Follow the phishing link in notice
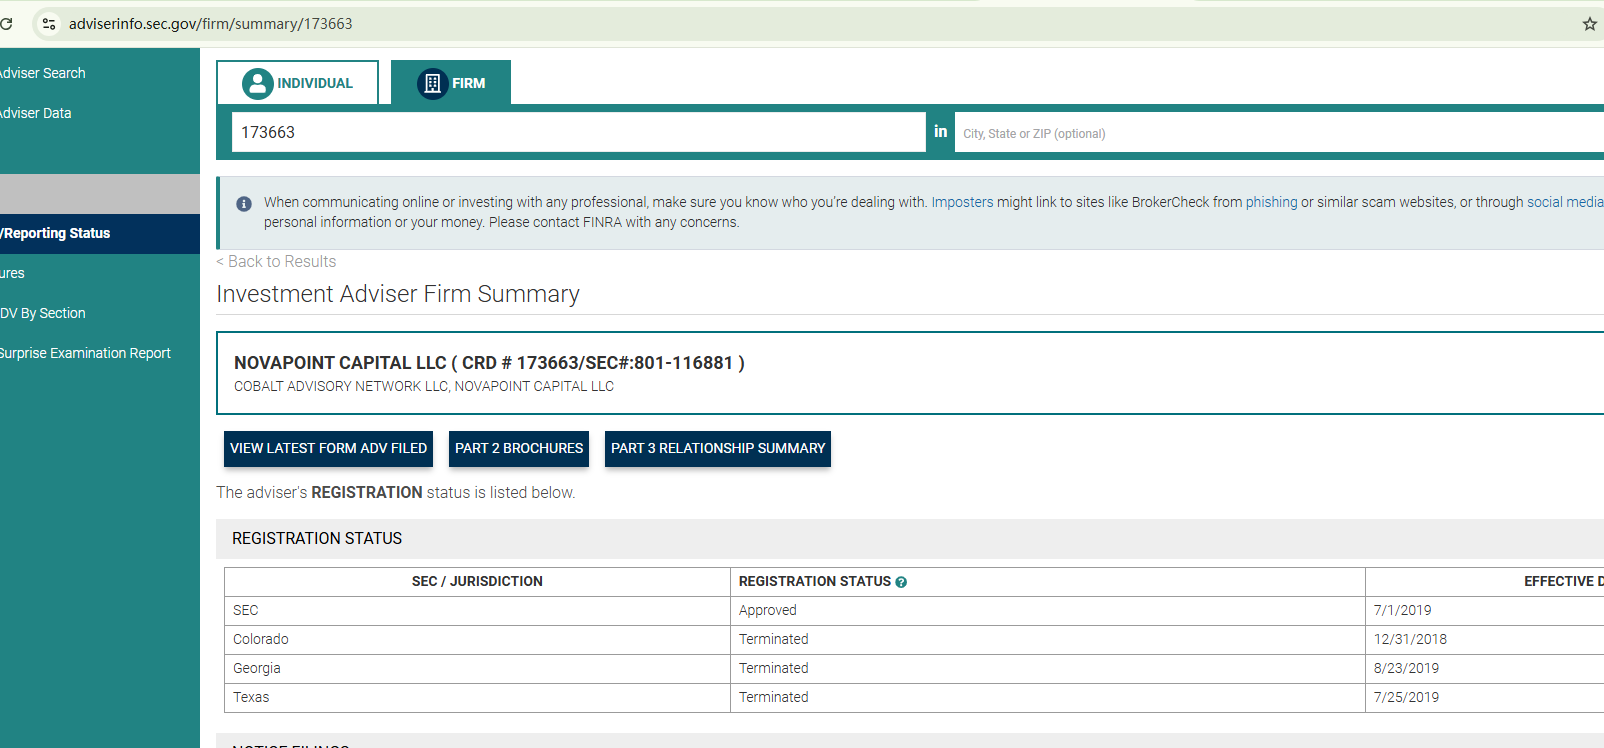Image resolution: width=1604 pixels, height=748 pixels. (1271, 202)
